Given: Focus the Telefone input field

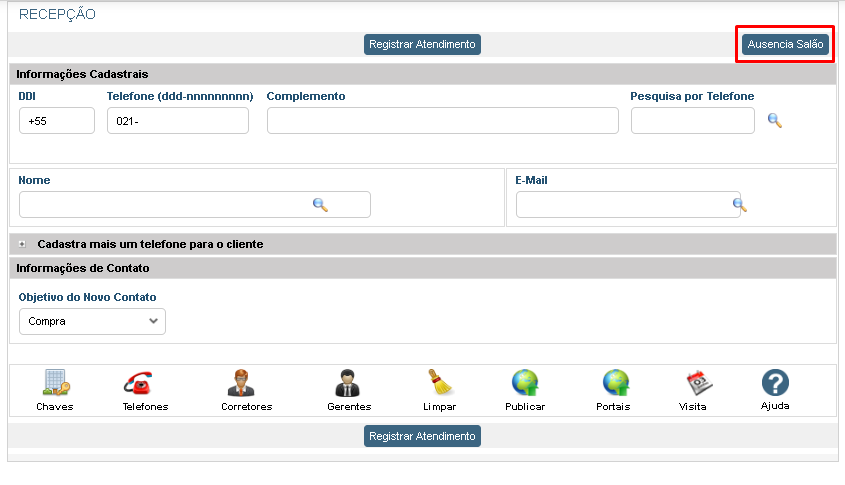Looking at the screenshot, I should [177, 121].
